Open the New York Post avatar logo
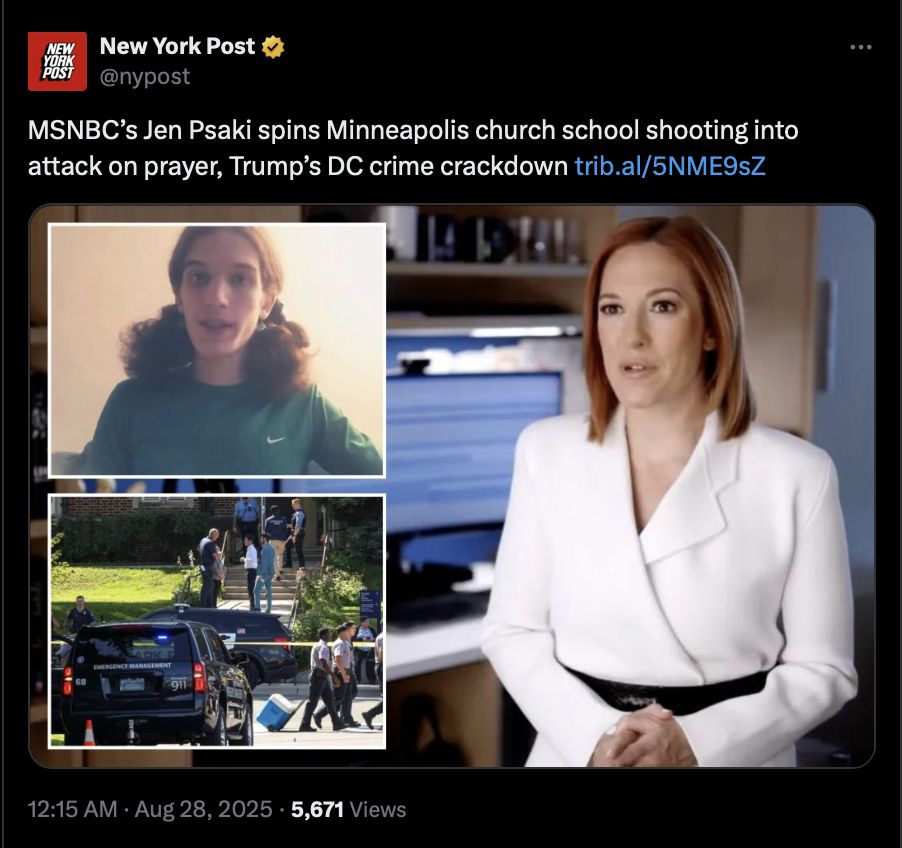The height and width of the screenshot is (848, 902). [x=58, y=62]
